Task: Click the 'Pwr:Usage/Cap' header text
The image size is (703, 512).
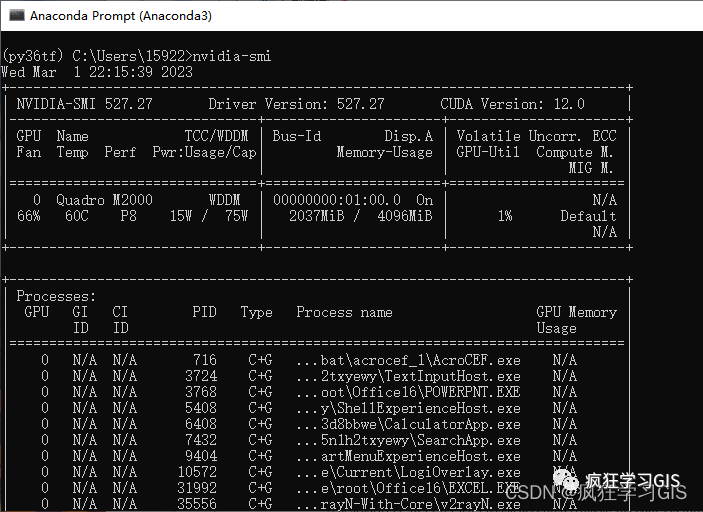Action: (204, 152)
